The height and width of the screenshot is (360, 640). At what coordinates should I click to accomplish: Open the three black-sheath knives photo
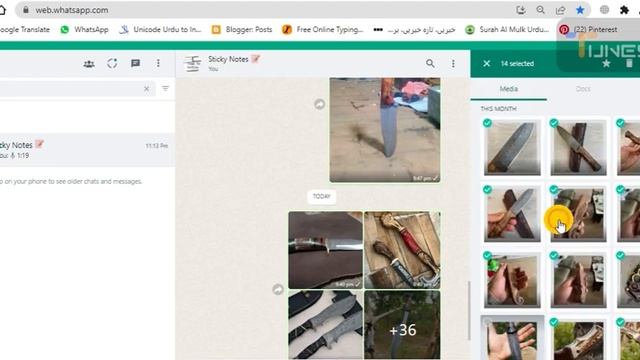point(325,325)
